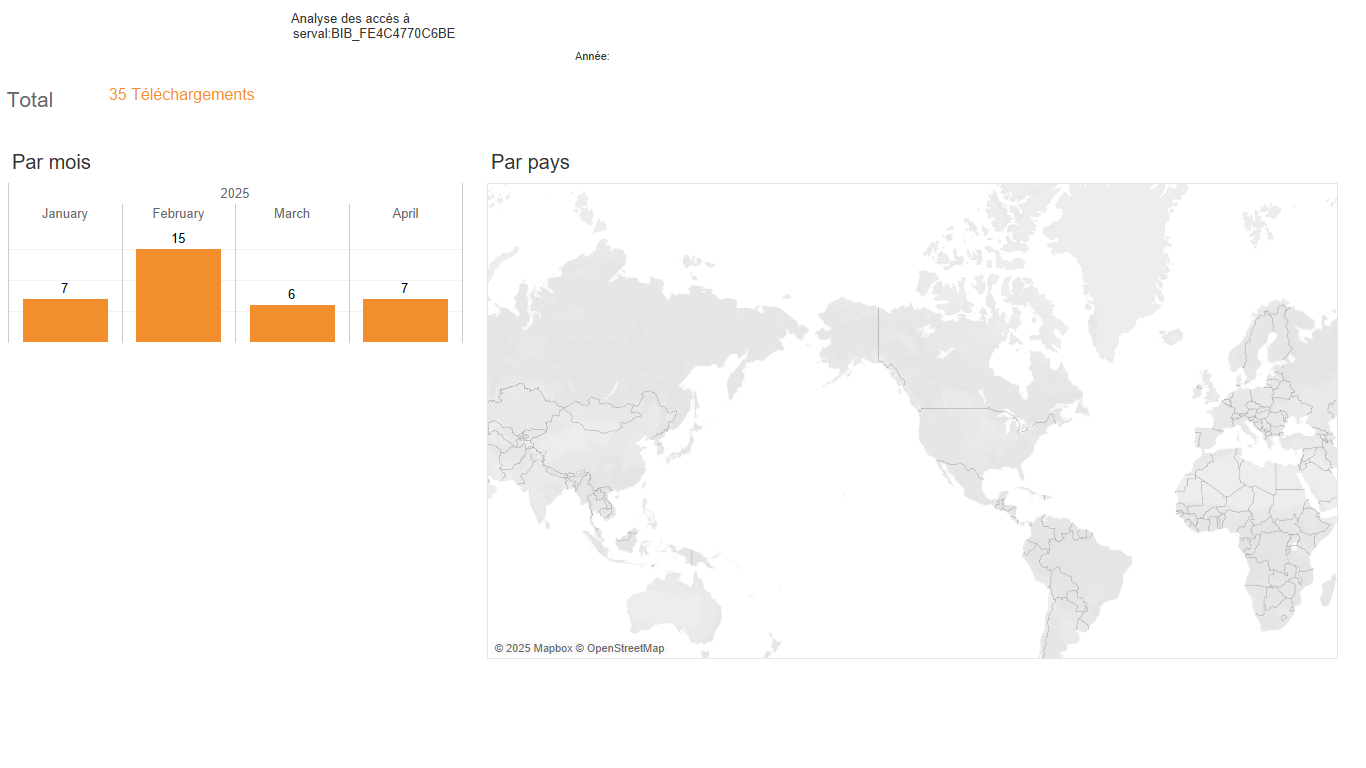Select the January orange bar
This screenshot has height=768, width=1366.
point(65,320)
